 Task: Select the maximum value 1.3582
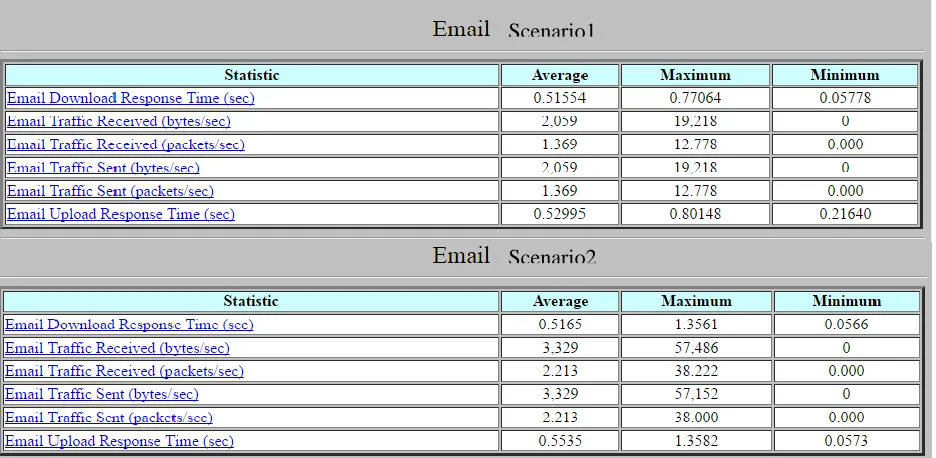pyautogui.click(x=696, y=441)
